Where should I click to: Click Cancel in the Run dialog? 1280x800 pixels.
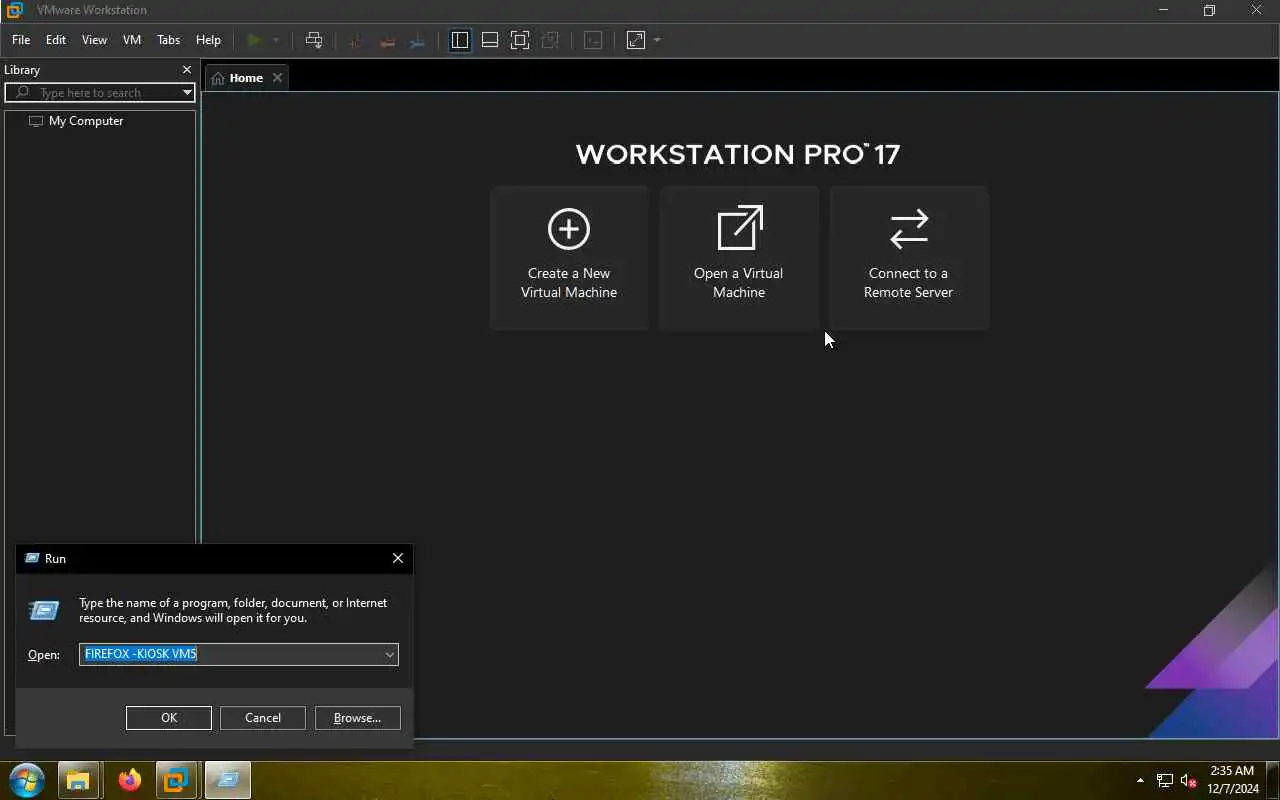point(263,718)
